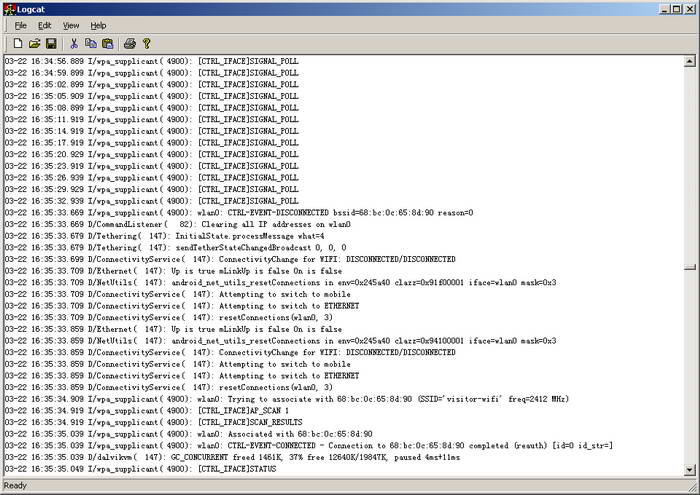The width and height of the screenshot is (700, 495).
Task: Select the AP_SCAN 1 log line
Action: [x=147, y=411]
